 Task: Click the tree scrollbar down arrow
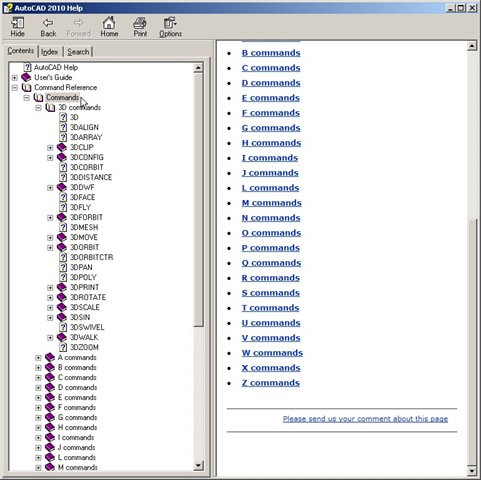pos(198,465)
